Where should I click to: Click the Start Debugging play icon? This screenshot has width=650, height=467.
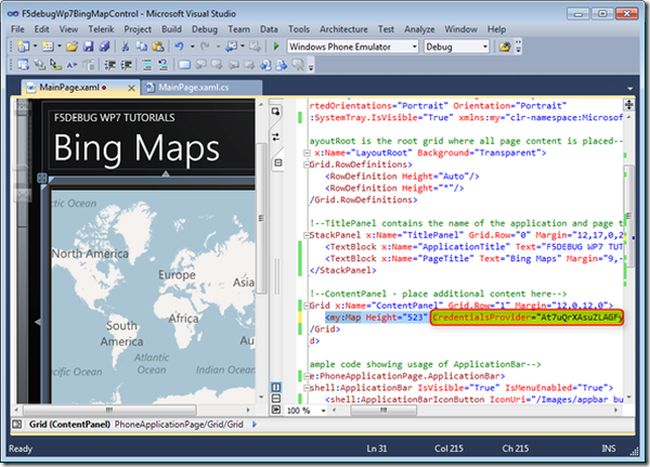coord(277,47)
